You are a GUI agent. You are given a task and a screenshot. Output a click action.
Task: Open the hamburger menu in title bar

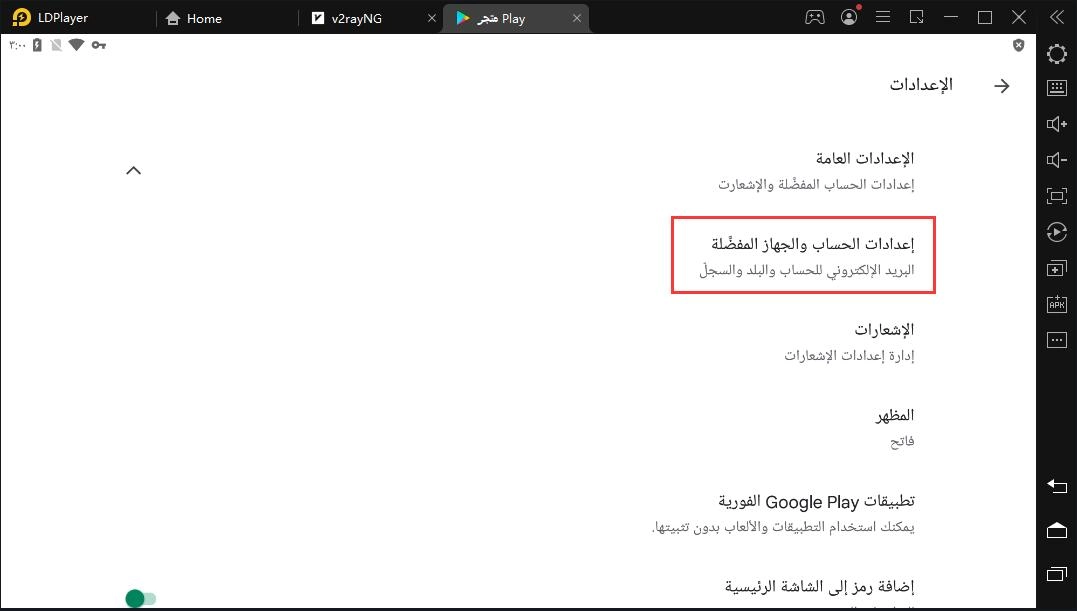point(883,17)
